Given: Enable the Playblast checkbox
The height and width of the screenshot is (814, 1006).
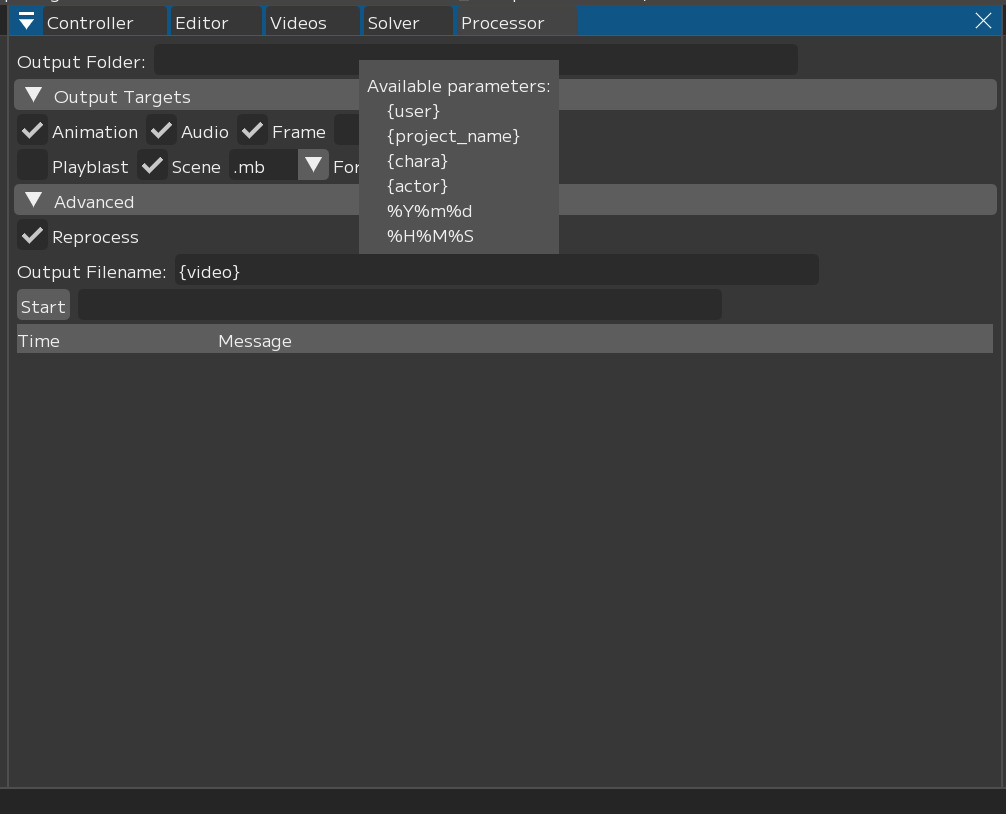Looking at the screenshot, I should coord(33,166).
